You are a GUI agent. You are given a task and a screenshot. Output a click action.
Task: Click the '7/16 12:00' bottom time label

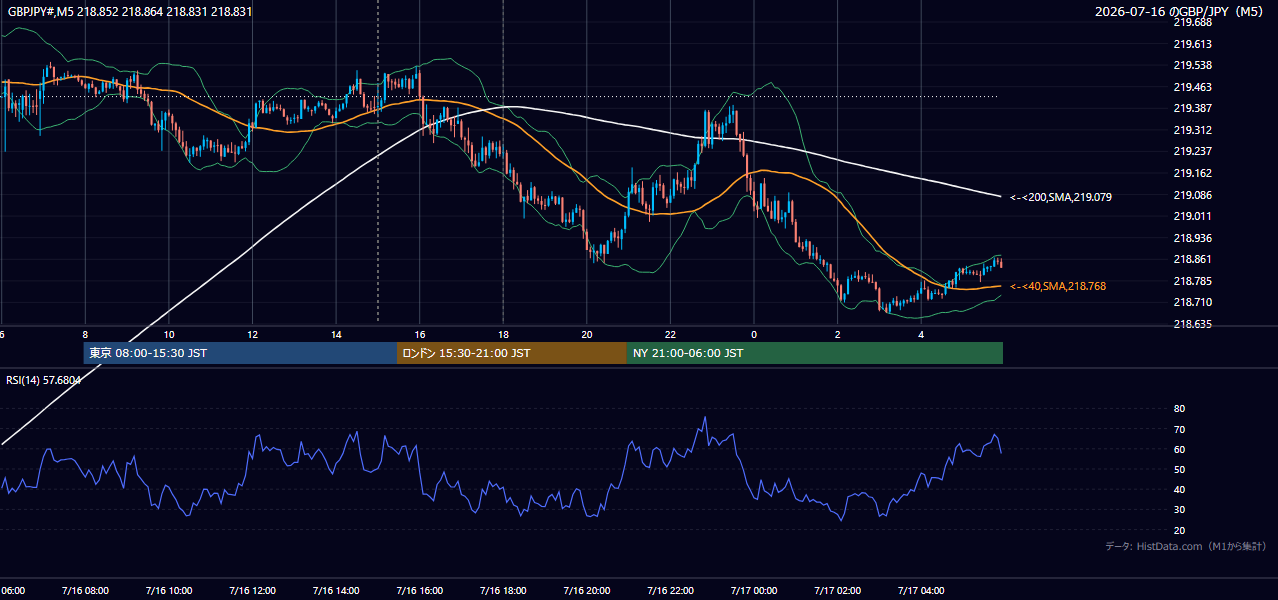coord(252,591)
